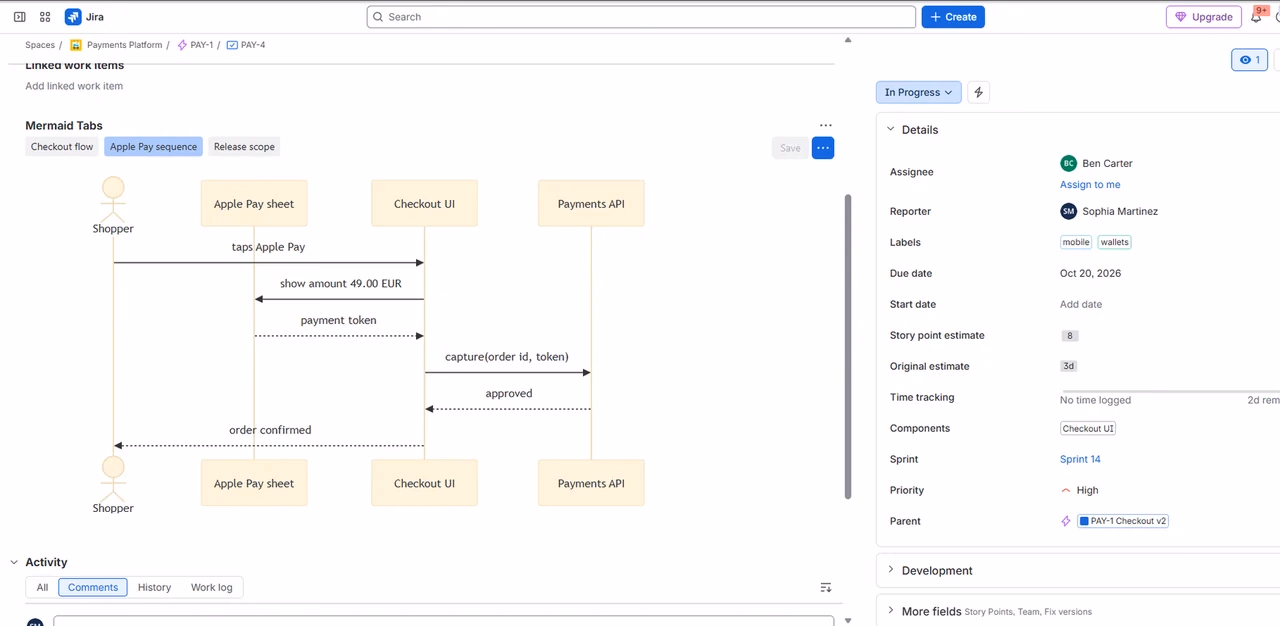Open the Payments Platform breadcrumb link
Image resolution: width=1280 pixels, height=626 pixels.
(x=124, y=45)
